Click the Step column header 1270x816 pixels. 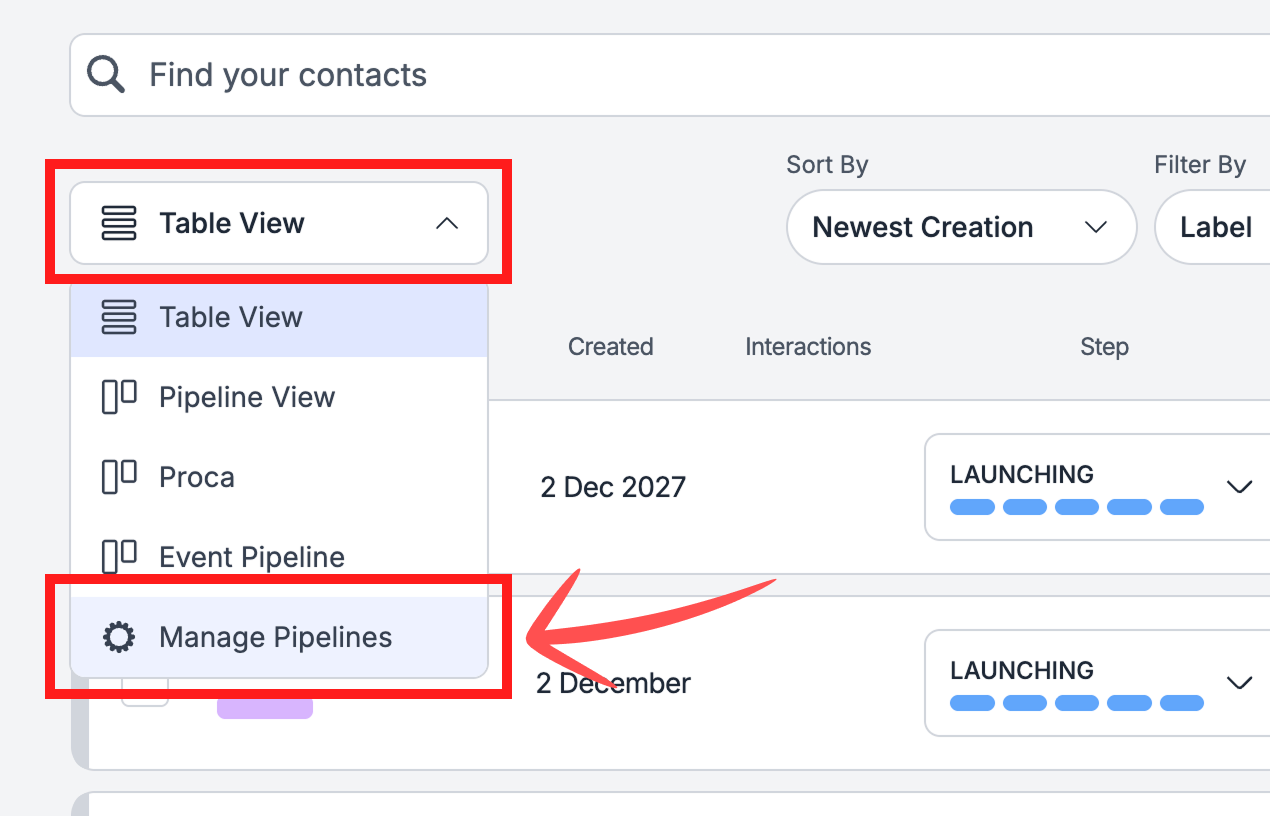[x=1104, y=347]
